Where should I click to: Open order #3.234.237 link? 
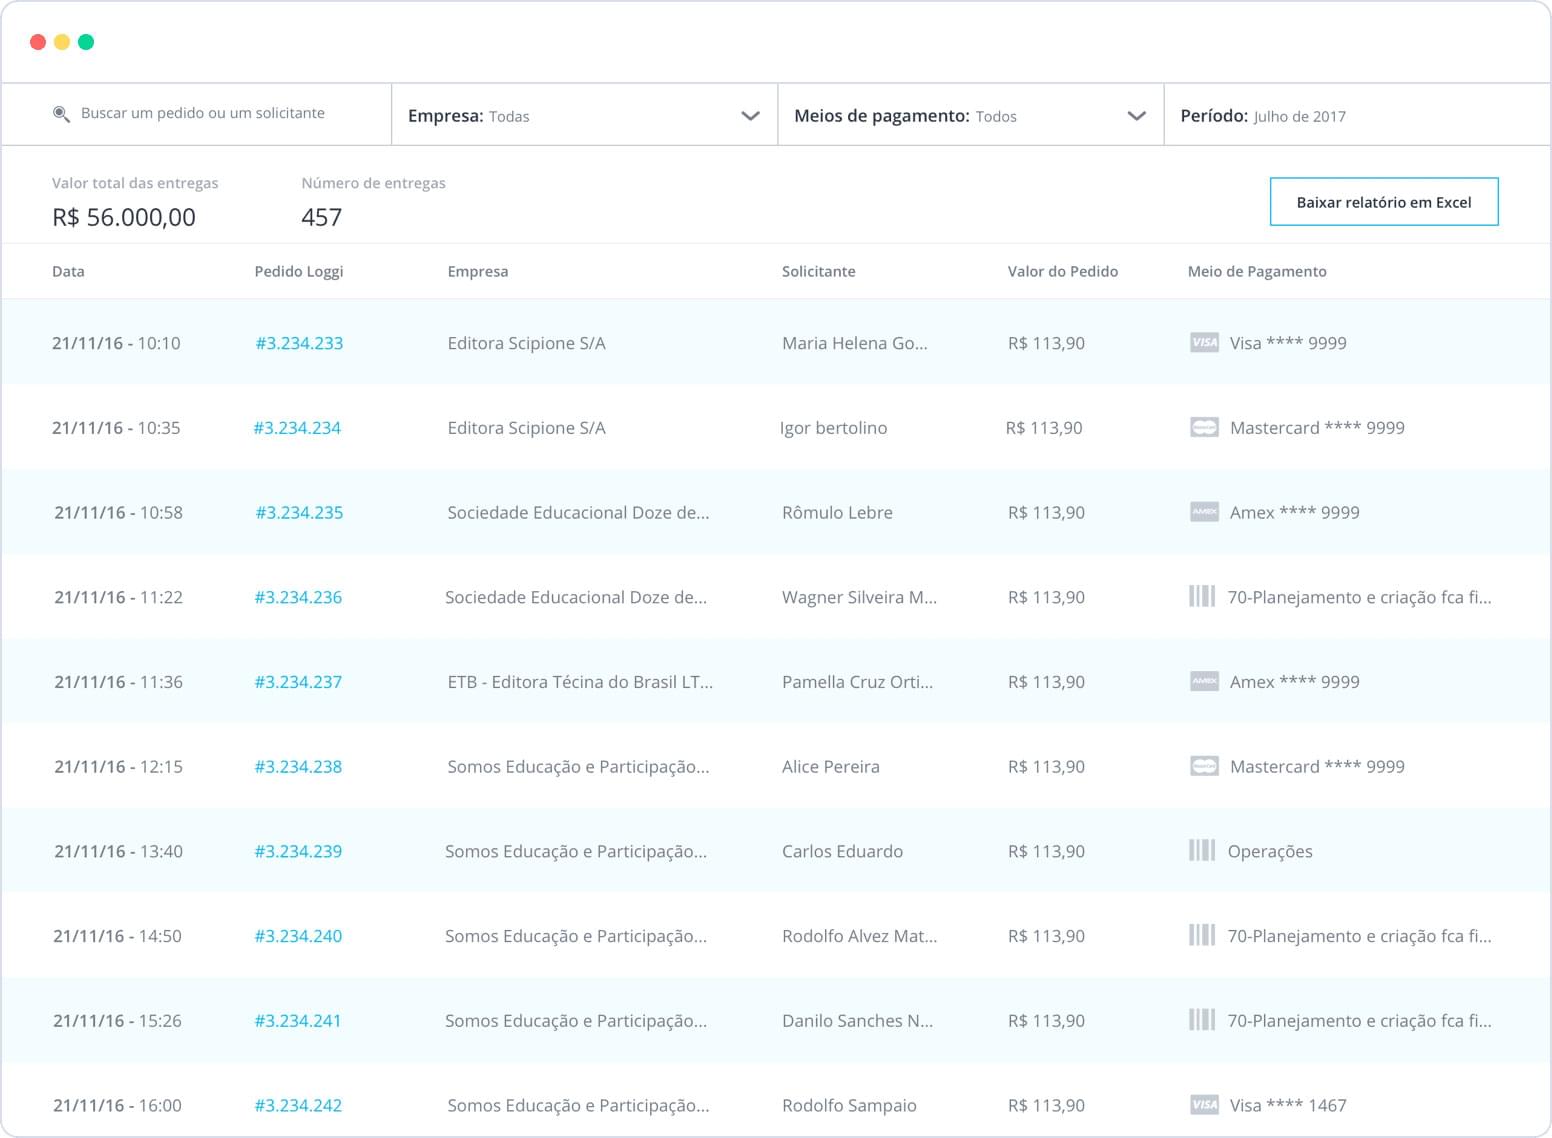coord(298,682)
